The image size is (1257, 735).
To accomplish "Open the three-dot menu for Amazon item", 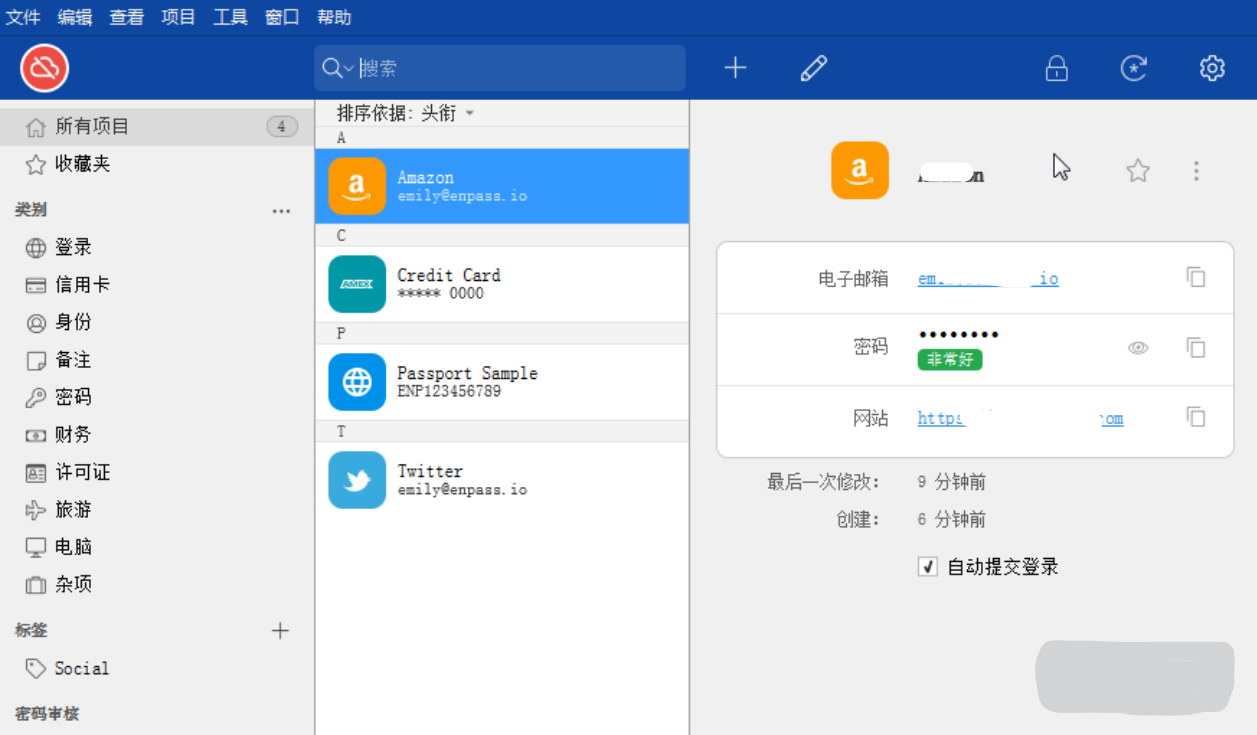I will click(x=1196, y=170).
